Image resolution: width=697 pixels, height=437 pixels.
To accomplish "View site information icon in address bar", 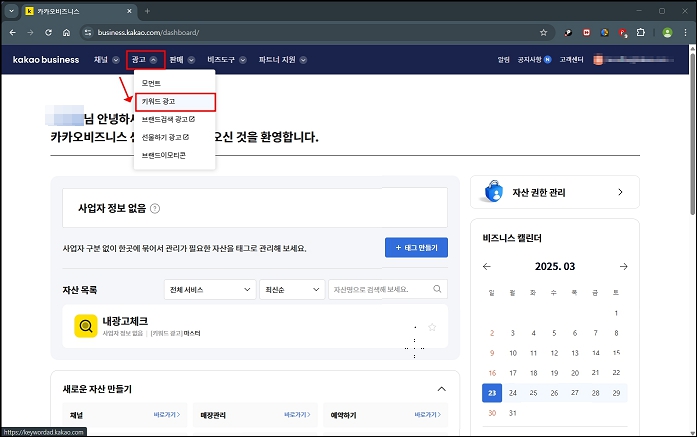I will tap(88, 32).
